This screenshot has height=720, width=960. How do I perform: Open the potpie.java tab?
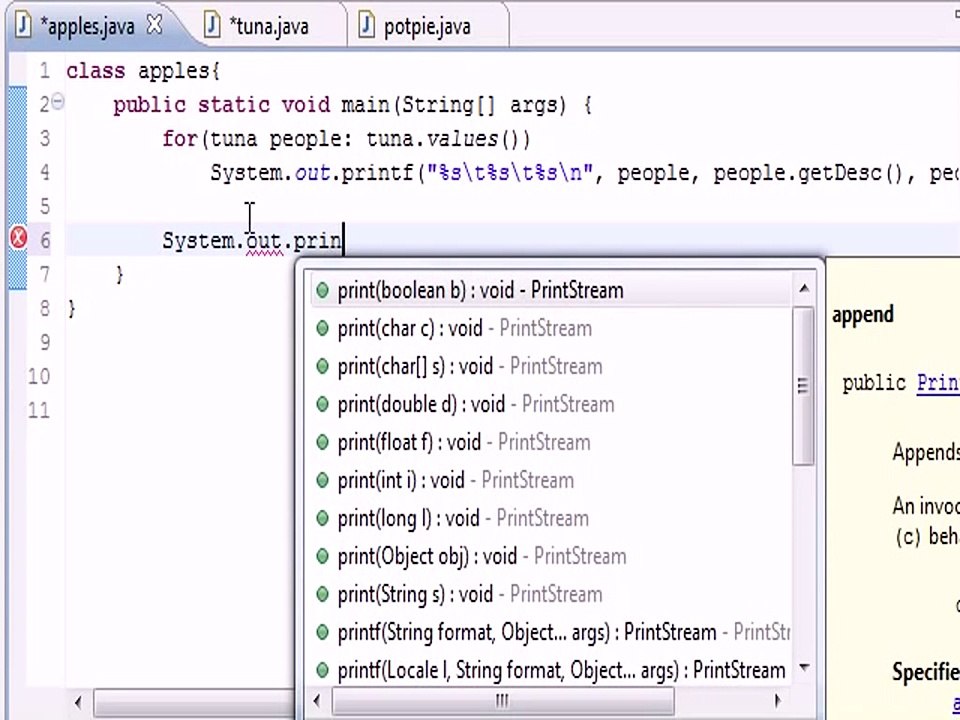[x=427, y=26]
